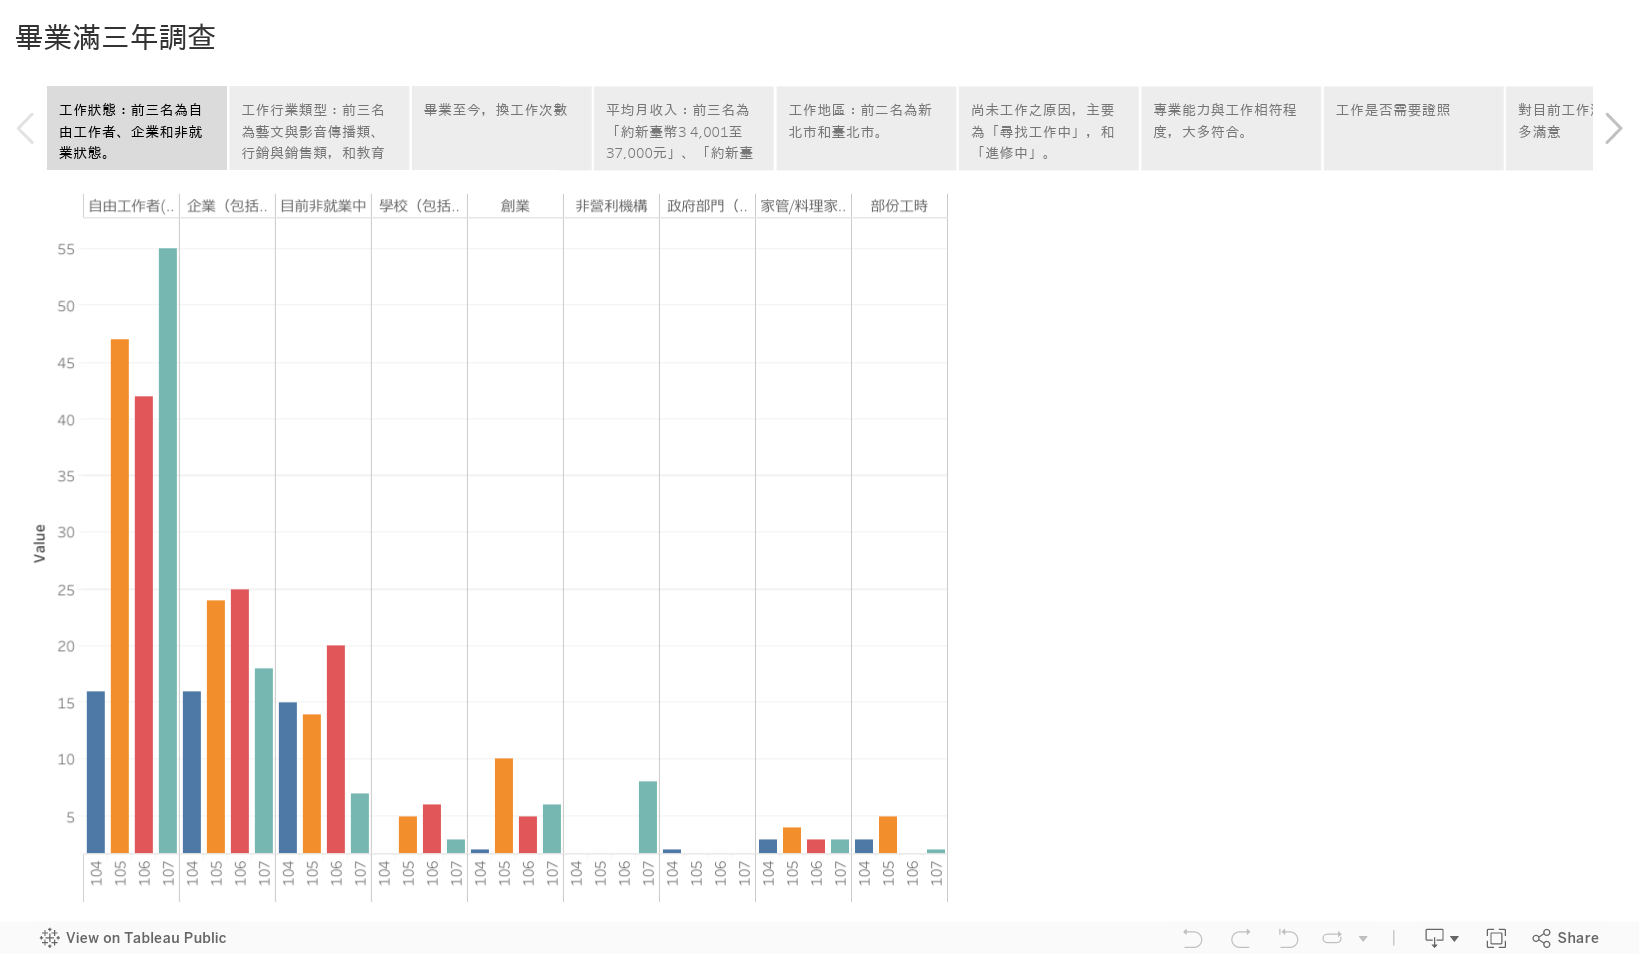Click the orange 105 bar for 創業
Screen dimensions: 1639x954
pyautogui.click(x=504, y=805)
